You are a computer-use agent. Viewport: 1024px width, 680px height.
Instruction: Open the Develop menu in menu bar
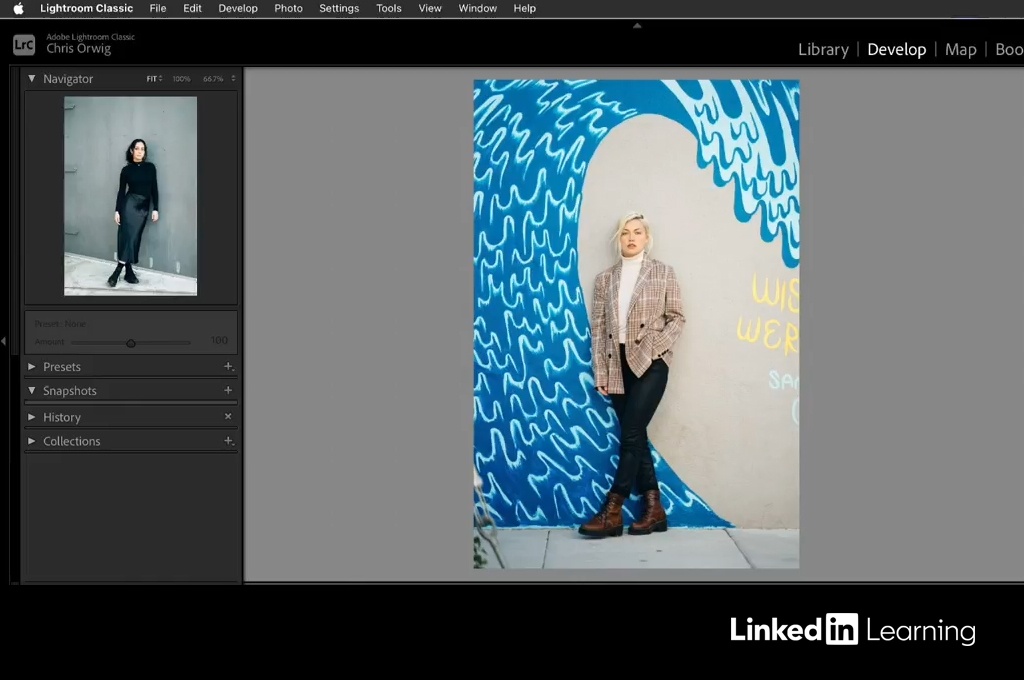tap(238, 8)
